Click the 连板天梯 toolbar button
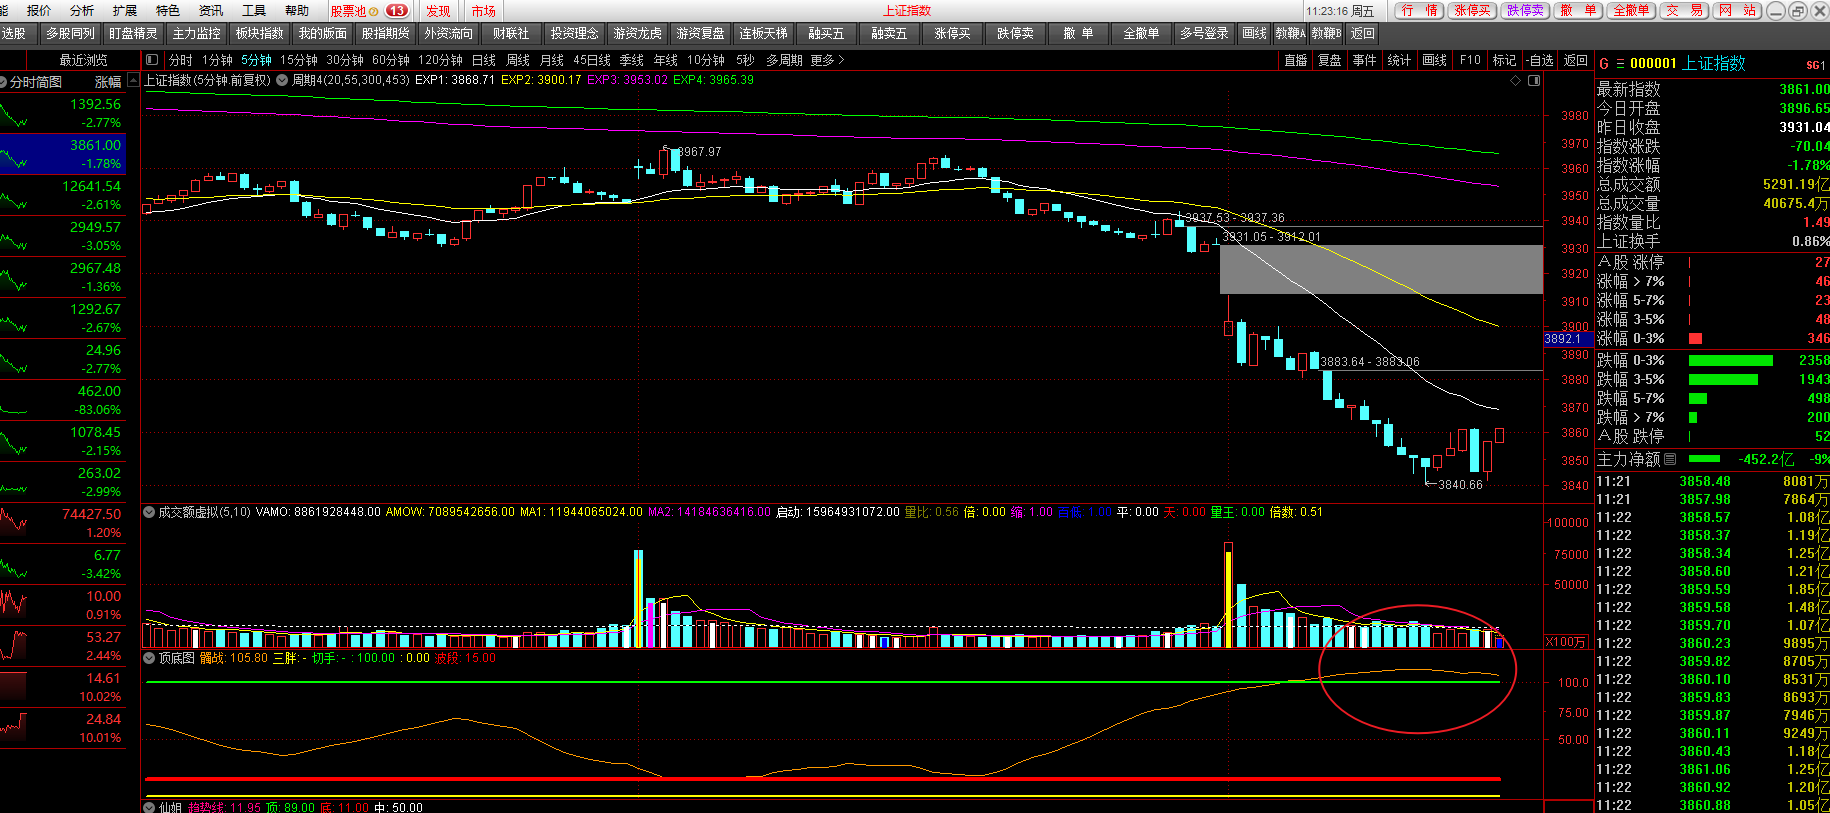 point(763,34)
